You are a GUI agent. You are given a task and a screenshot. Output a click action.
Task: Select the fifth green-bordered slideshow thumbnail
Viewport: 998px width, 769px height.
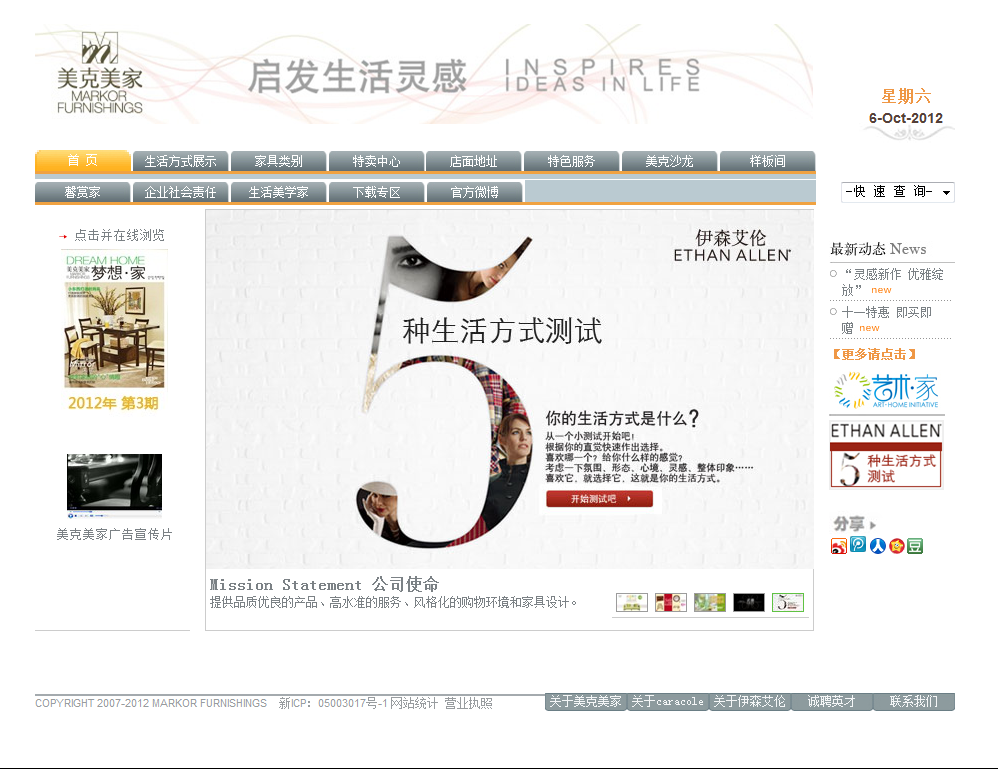[x=788, y=602]
